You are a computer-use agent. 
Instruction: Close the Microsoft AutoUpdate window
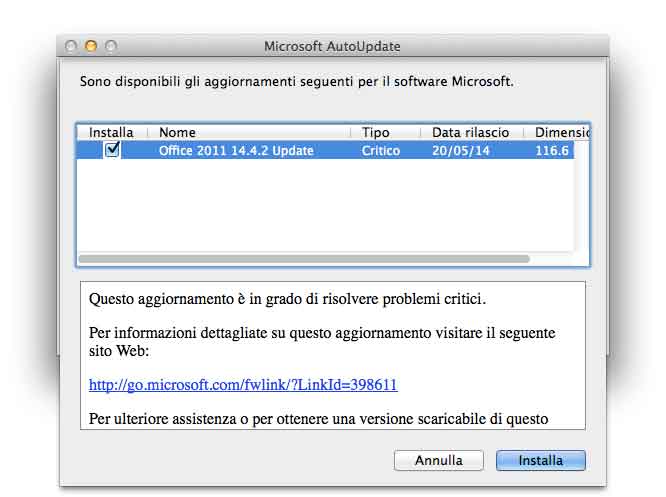click(x=71, y=46)
